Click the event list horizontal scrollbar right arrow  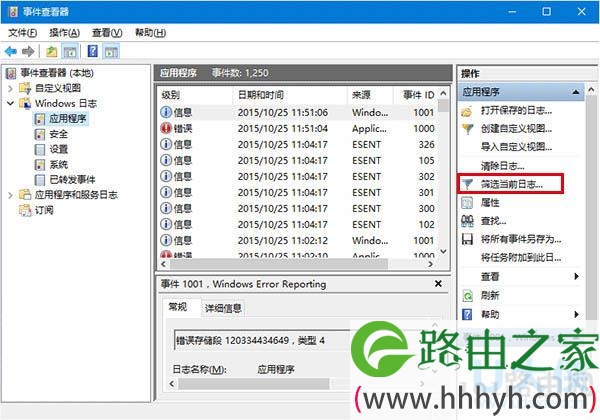click(x=430, y=264)
